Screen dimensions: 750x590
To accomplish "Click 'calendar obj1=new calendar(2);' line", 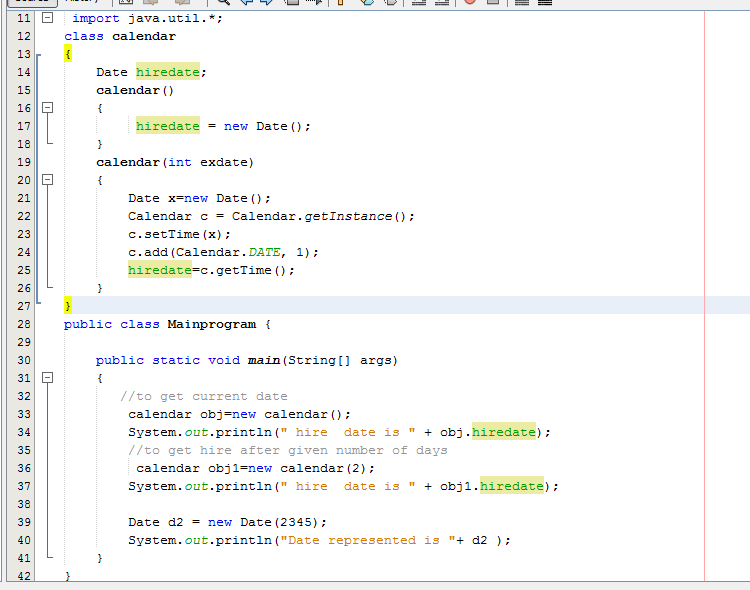I will (255, 468).
